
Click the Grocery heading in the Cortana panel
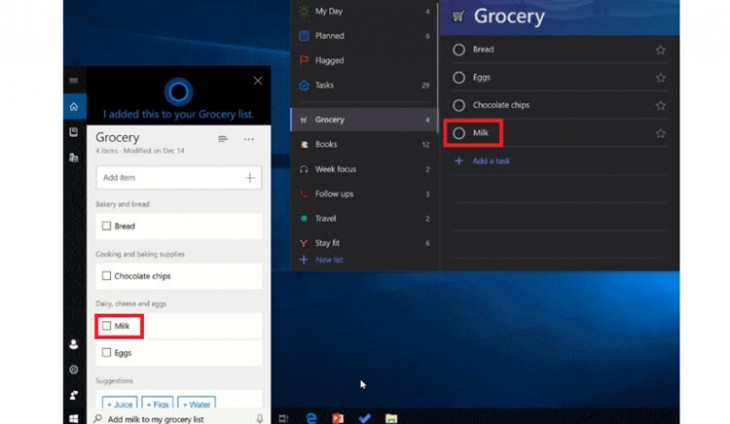coord(117,137)
